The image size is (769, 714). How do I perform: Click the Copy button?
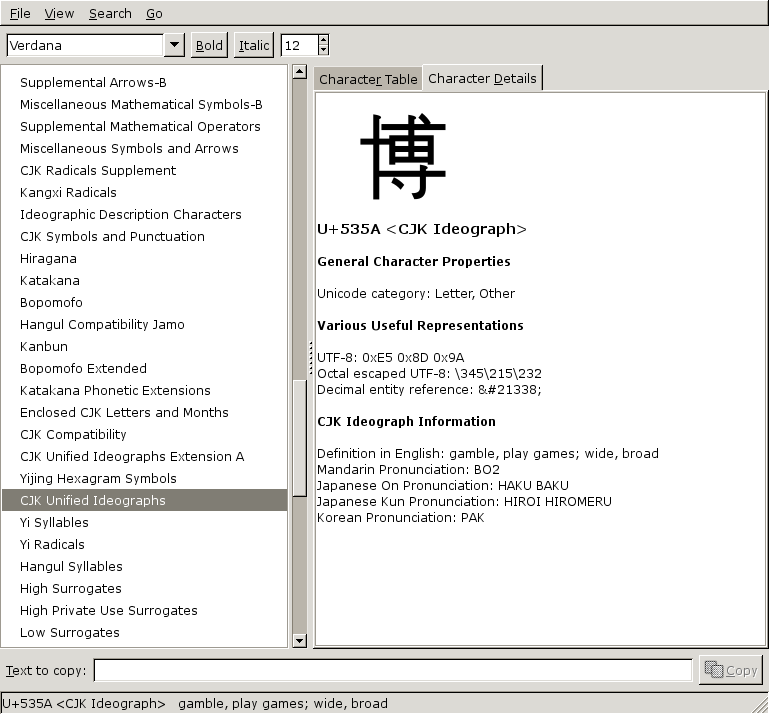click(x=731, y=670)
